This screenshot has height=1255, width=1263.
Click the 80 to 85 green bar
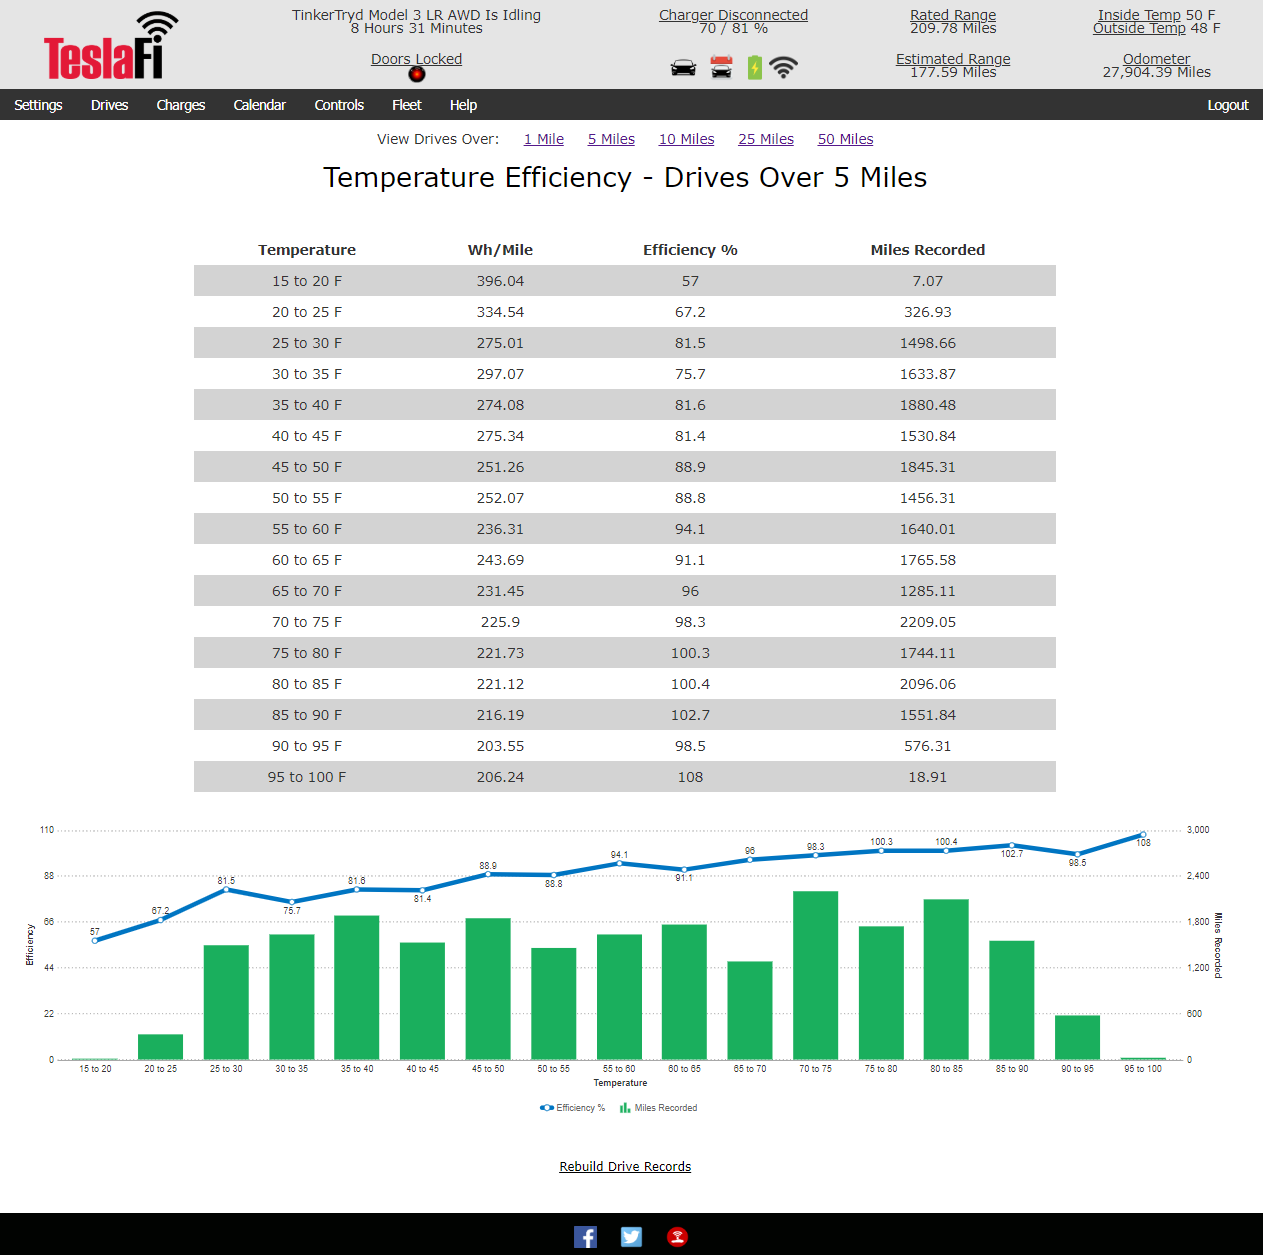coord(946,979)
